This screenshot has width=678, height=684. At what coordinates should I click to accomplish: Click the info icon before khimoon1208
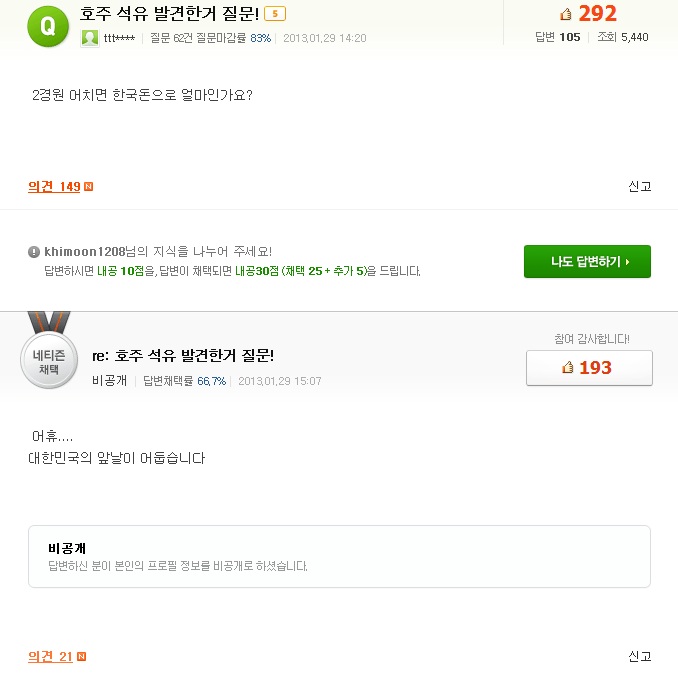click(35, 252)
